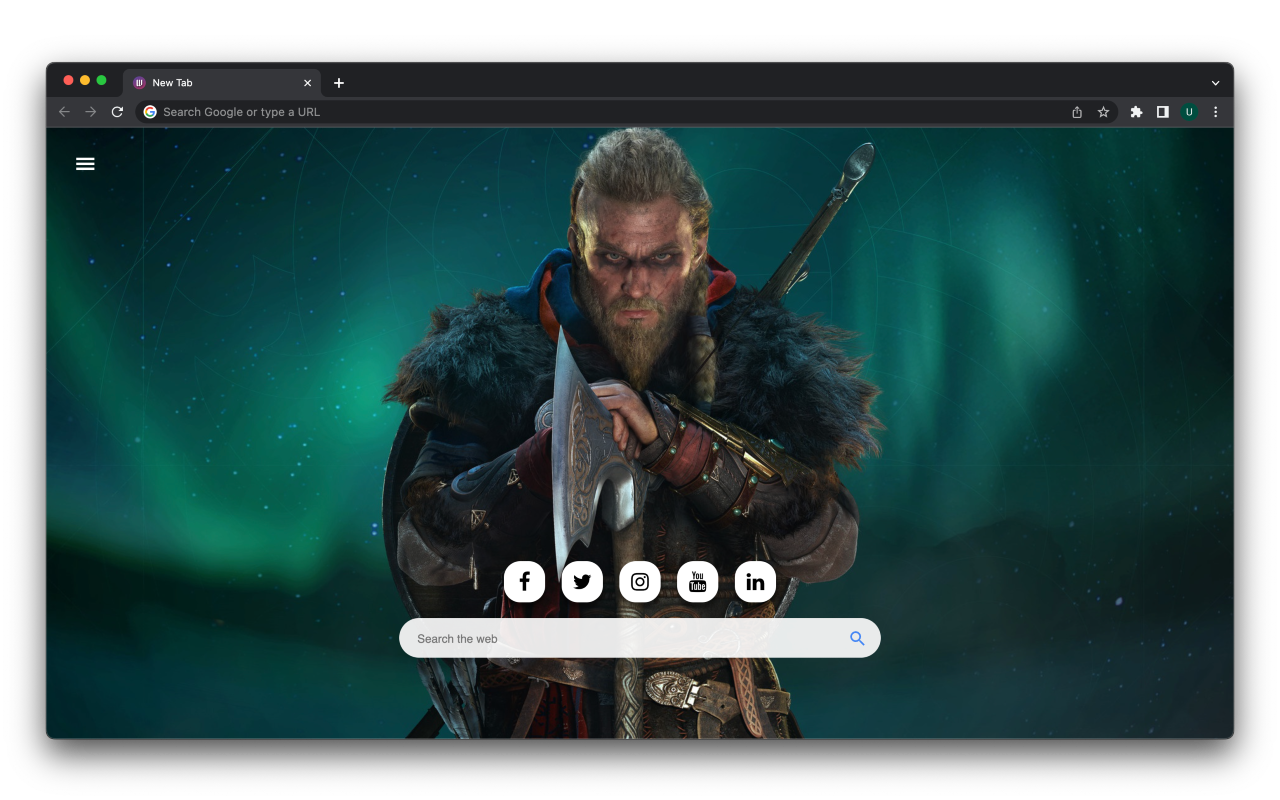
Task: Click the Google logo in address bar
Action: (x=150, y=112)
